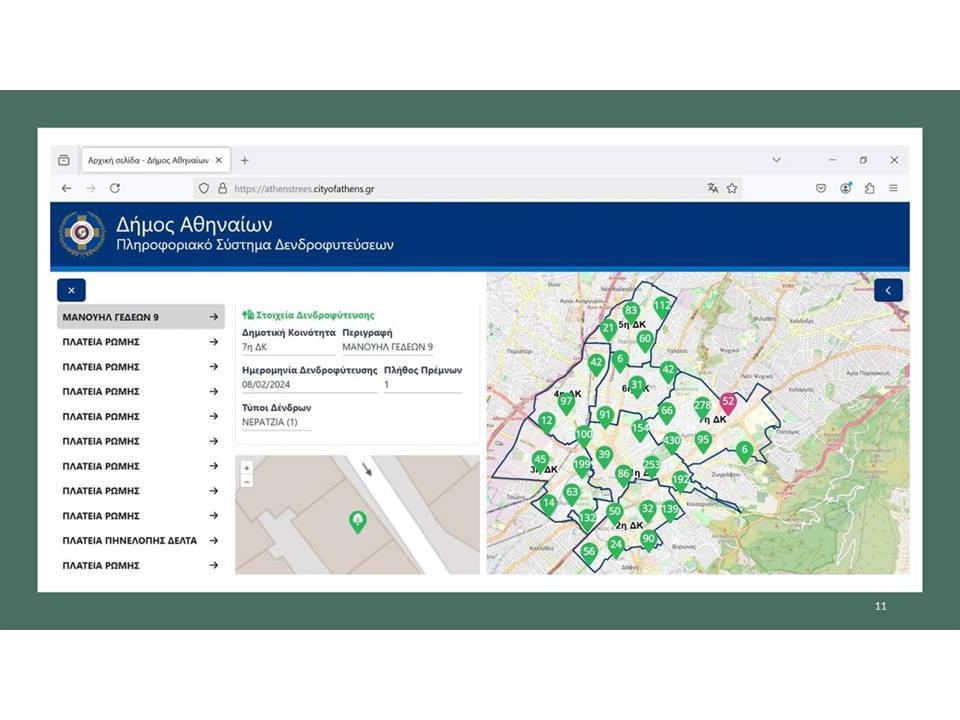Click the arrow beside ΠΛΑΤΕΙΑ ΠΗΝΕΛΟΠΗΣ ΔΕΛΤΑ

[x=214, y=541]
